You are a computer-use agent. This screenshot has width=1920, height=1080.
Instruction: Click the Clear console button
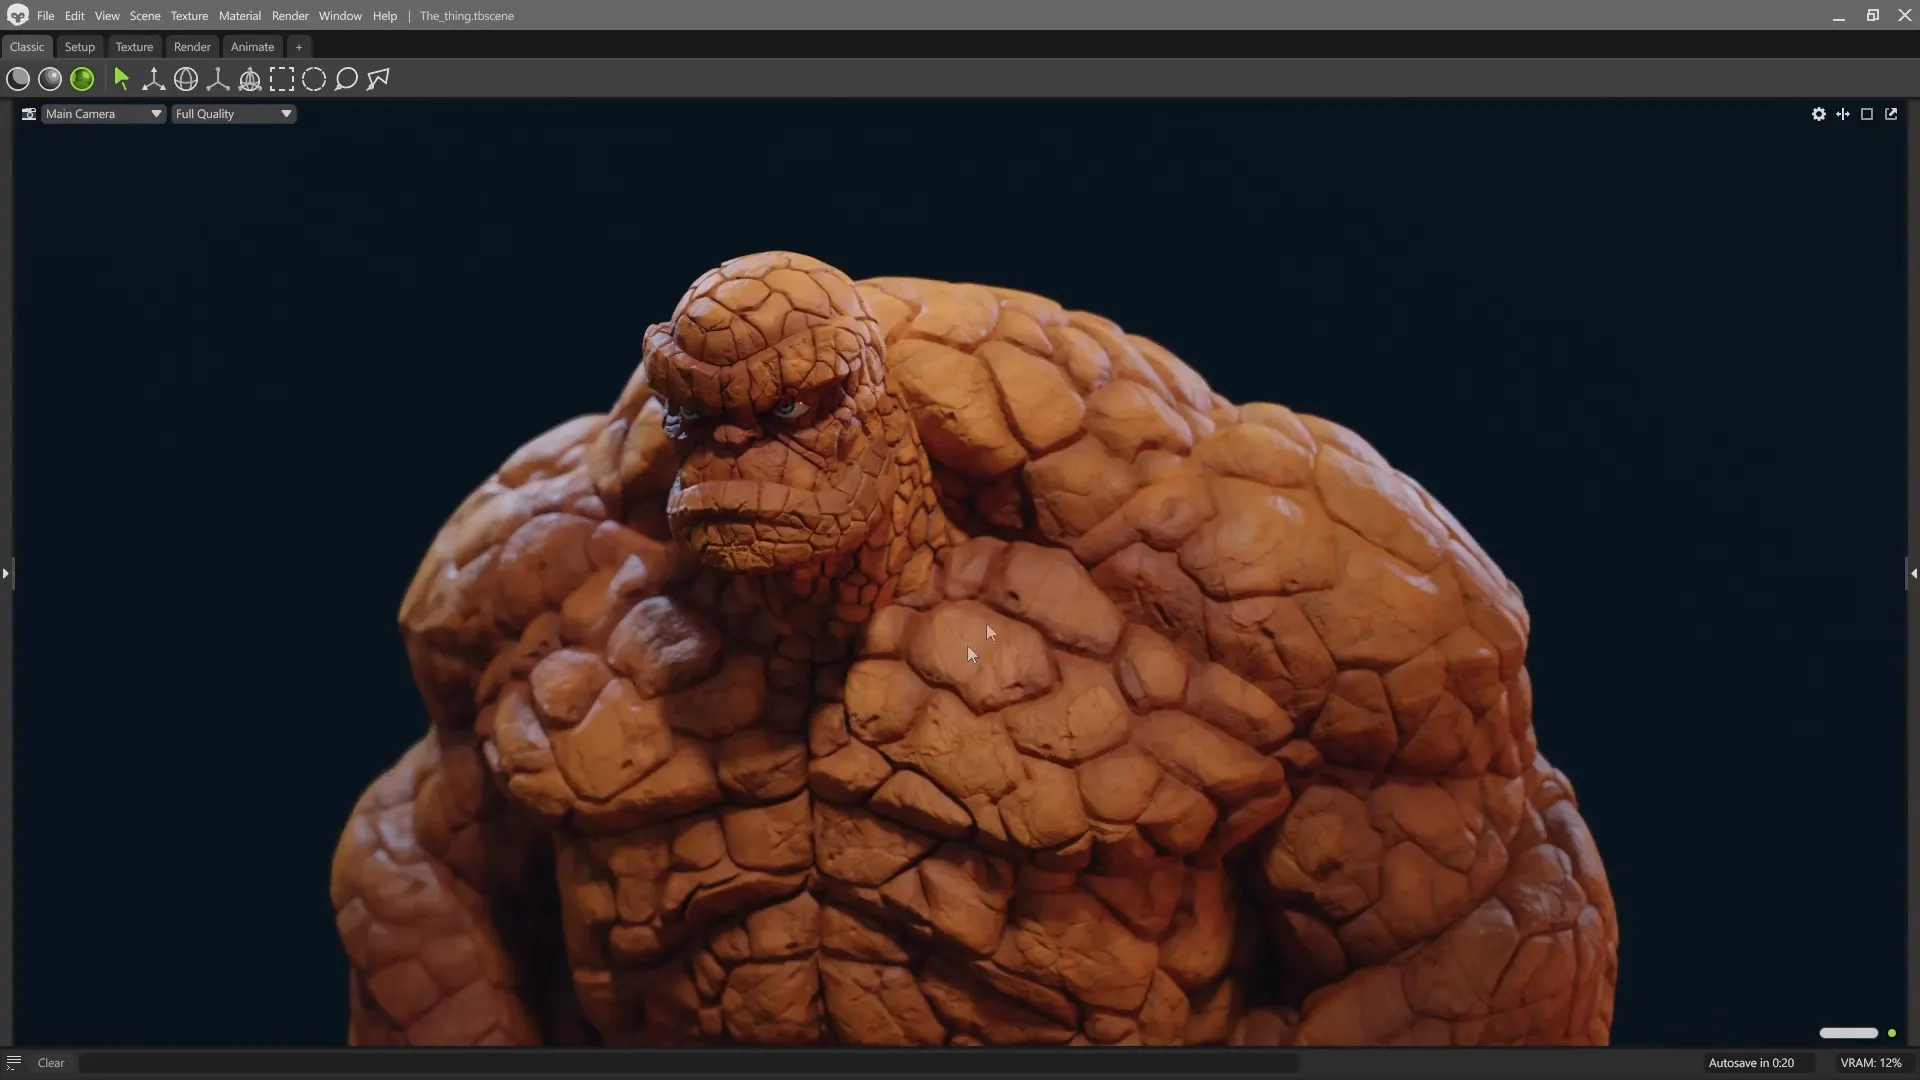[x=51, y=1063]
